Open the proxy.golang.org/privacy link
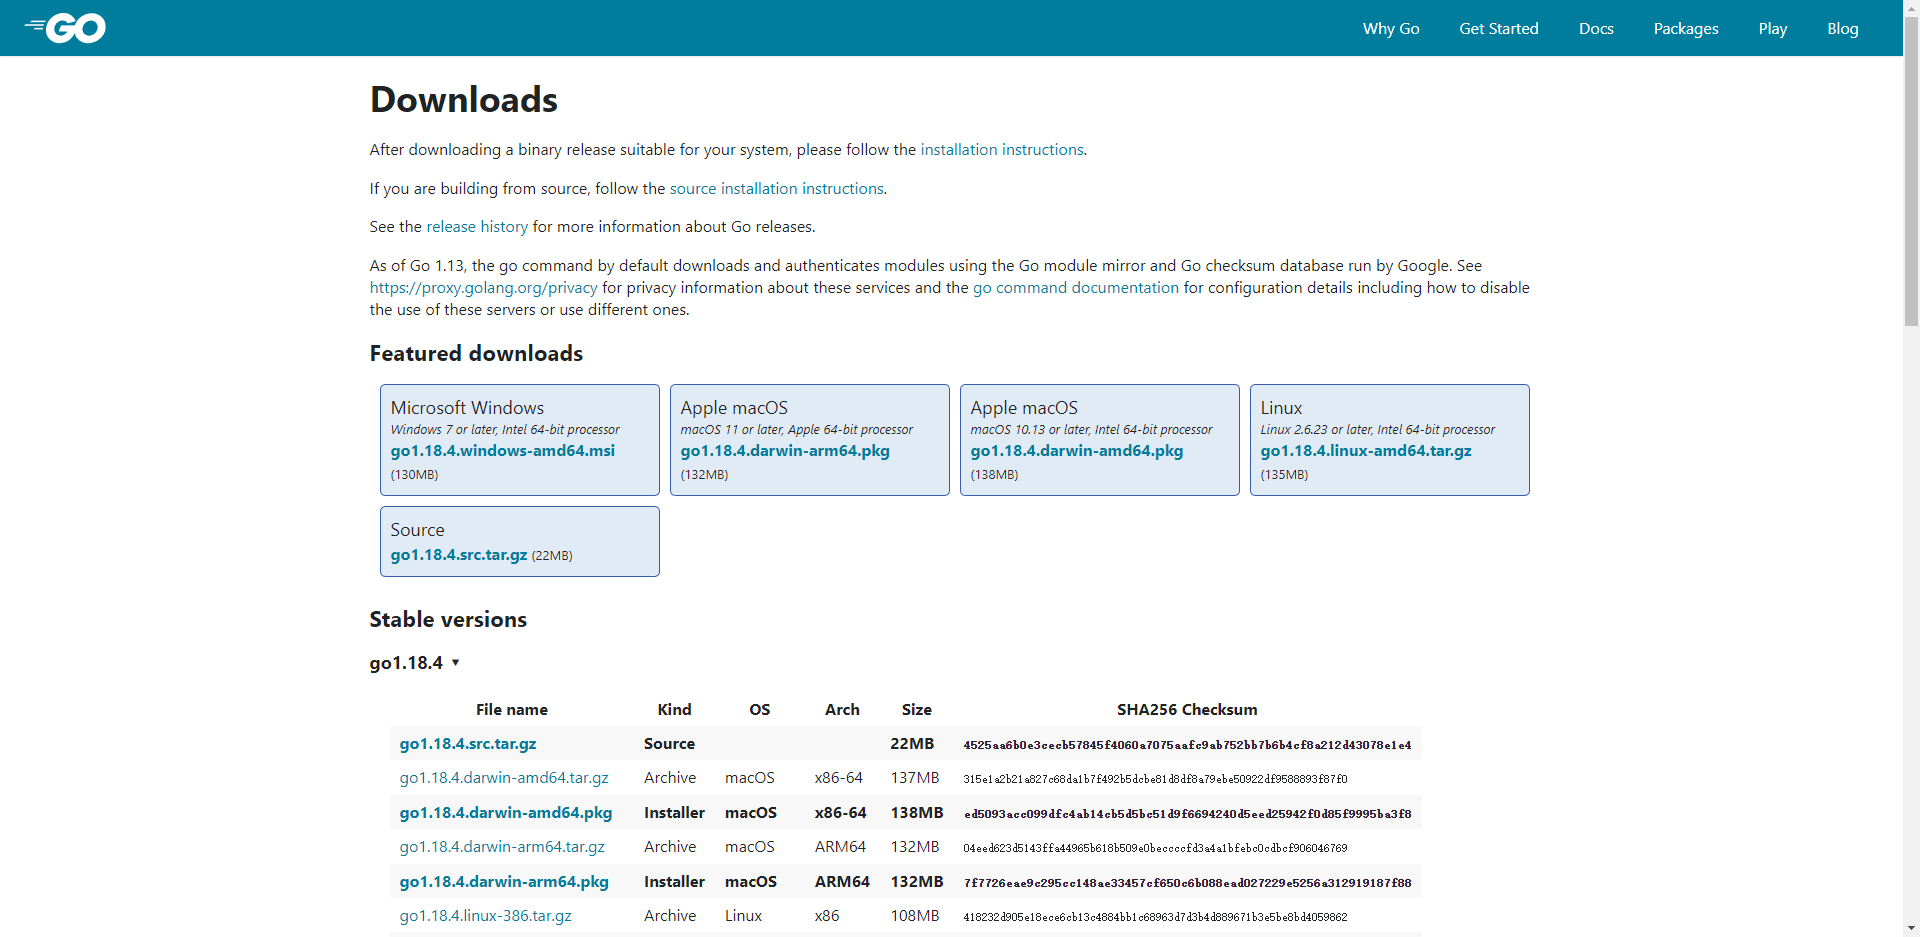 click(483, 288)
